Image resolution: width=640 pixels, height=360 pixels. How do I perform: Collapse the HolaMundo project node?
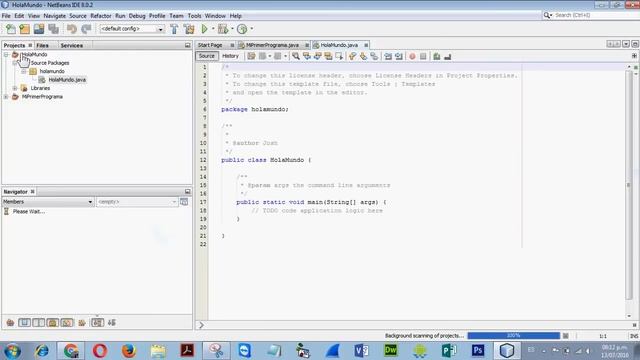[x=6, y=54]
